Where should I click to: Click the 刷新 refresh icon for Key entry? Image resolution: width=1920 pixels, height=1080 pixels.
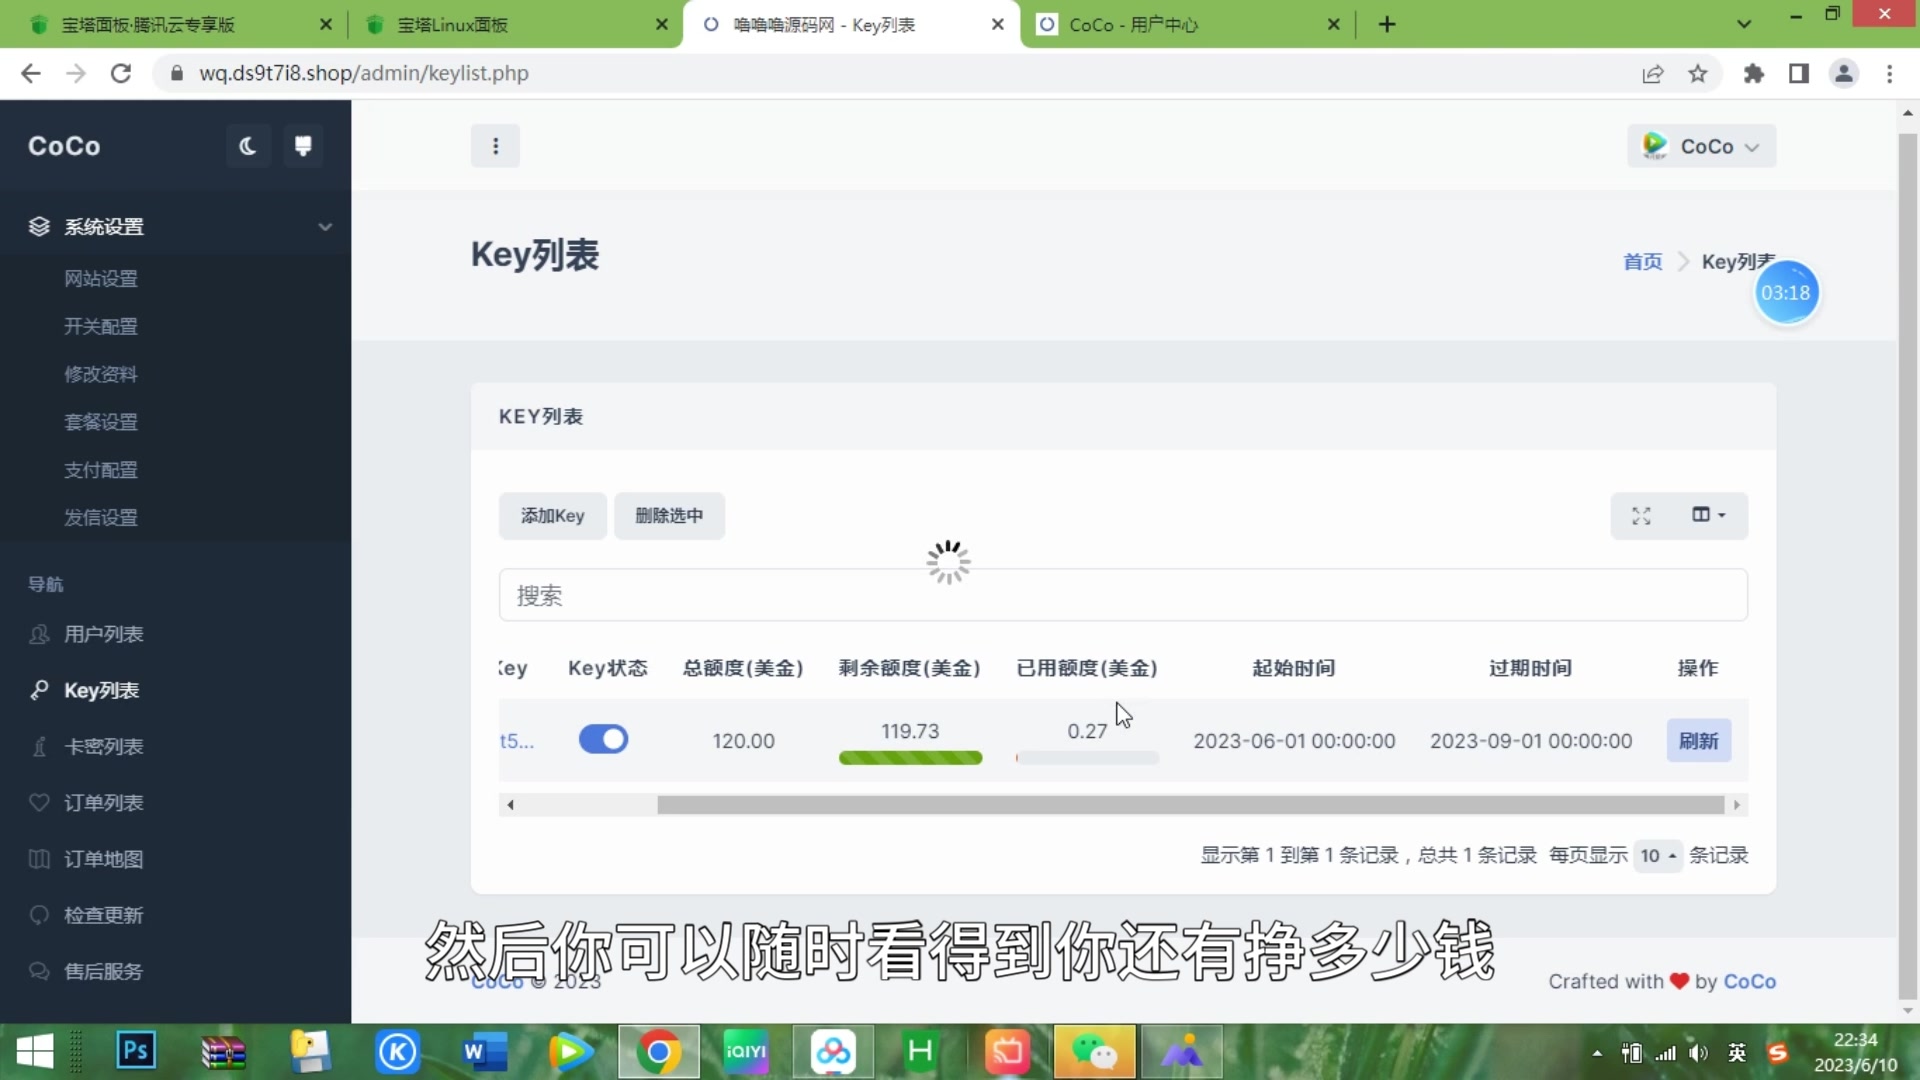tap(1698, 740)
